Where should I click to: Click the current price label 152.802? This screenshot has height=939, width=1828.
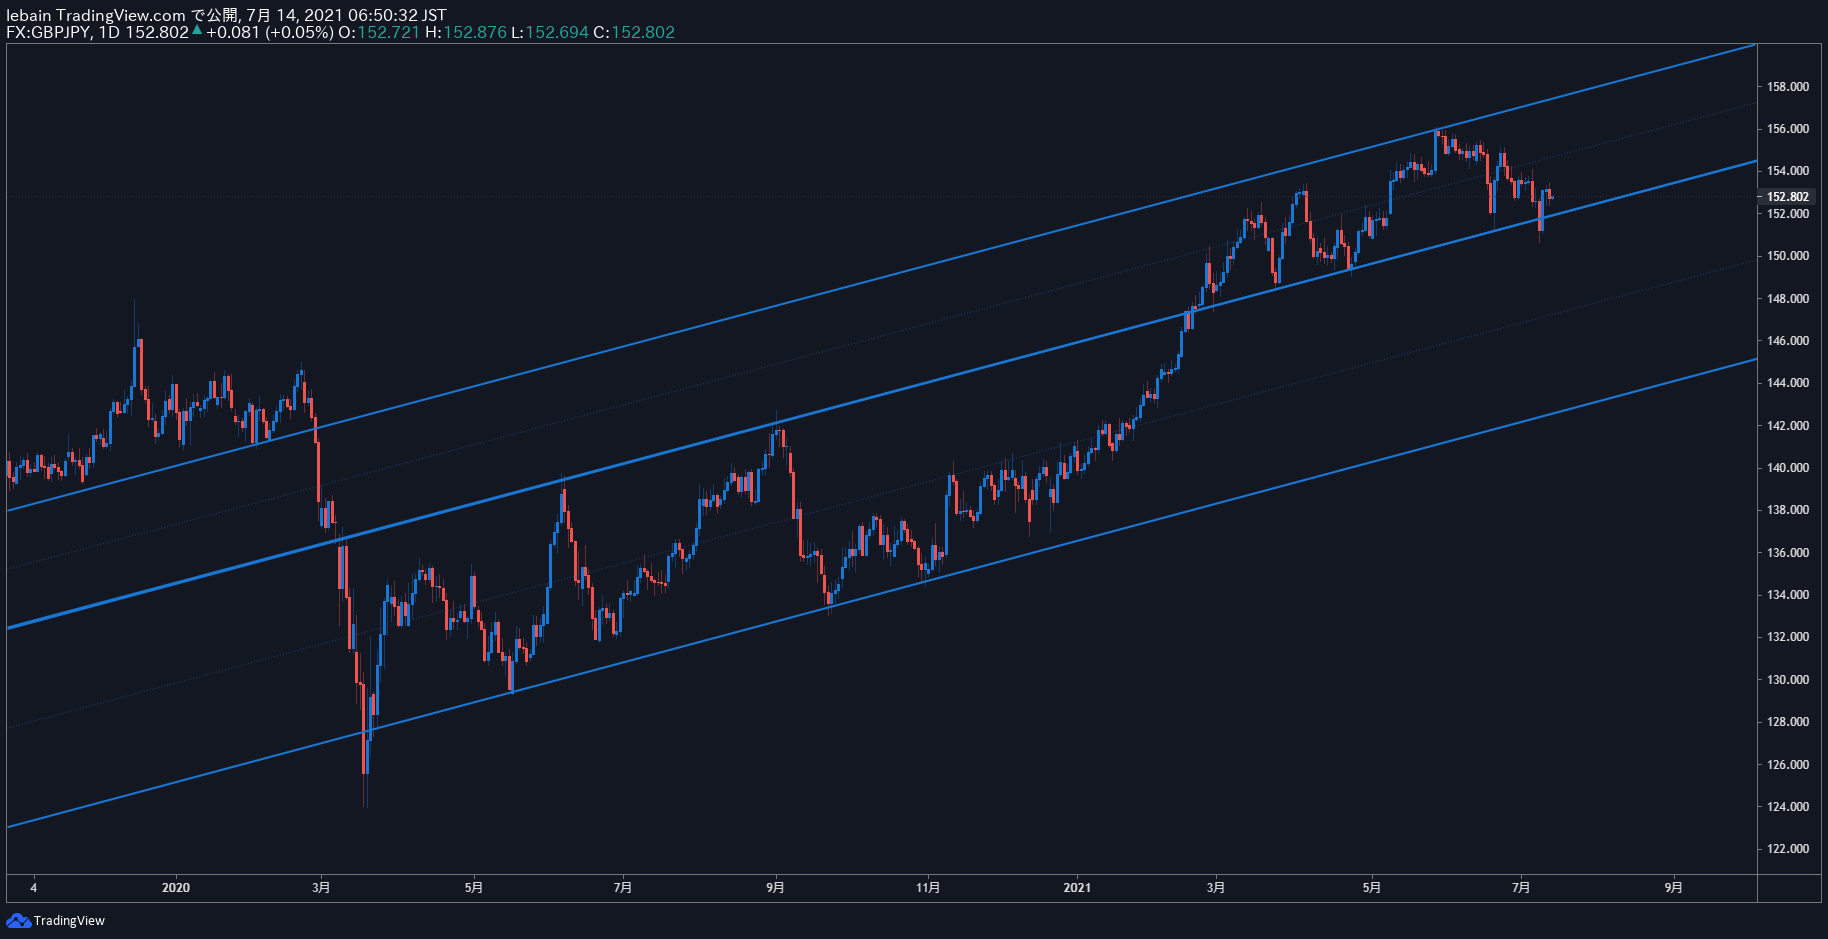coord(1788,197)
